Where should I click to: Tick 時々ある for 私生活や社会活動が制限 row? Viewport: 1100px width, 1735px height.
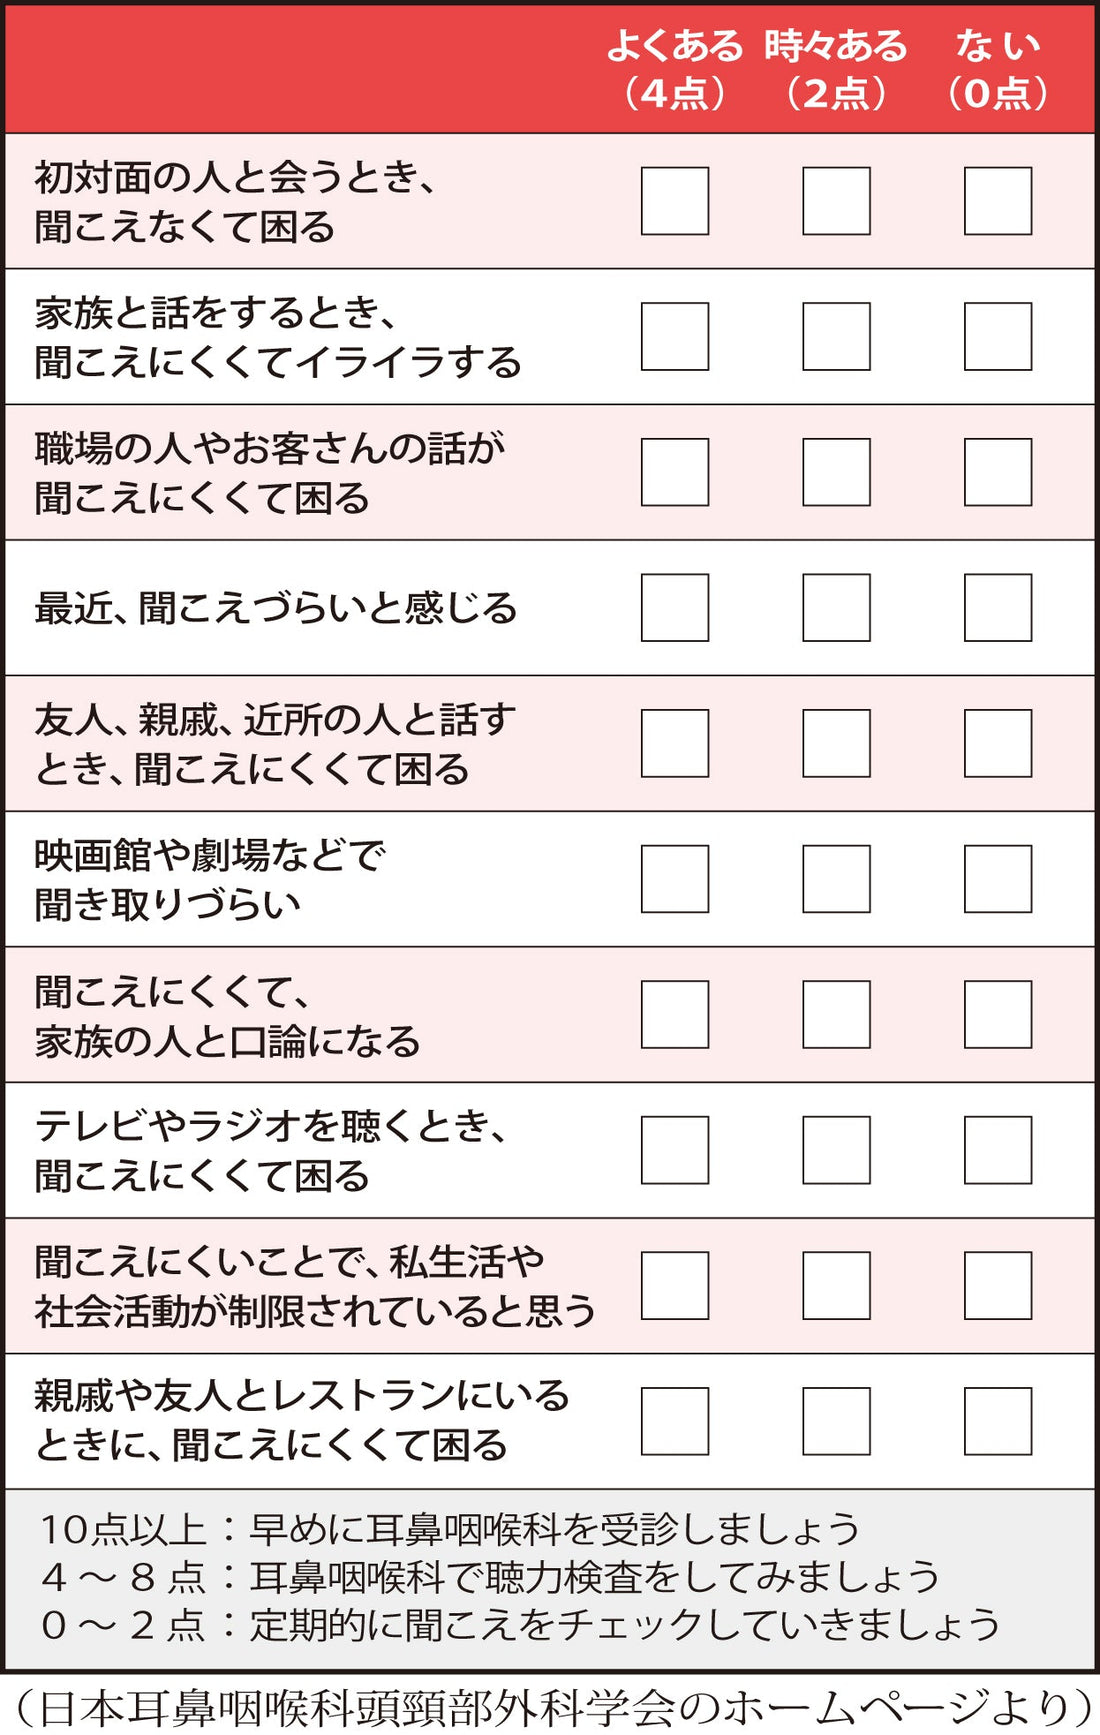(x=836, y=1285)
